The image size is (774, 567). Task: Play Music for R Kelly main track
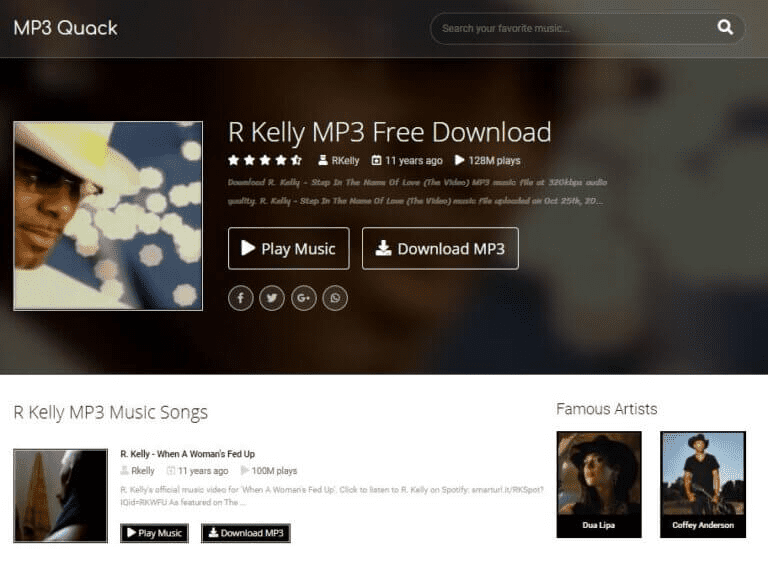pos(289,248)
